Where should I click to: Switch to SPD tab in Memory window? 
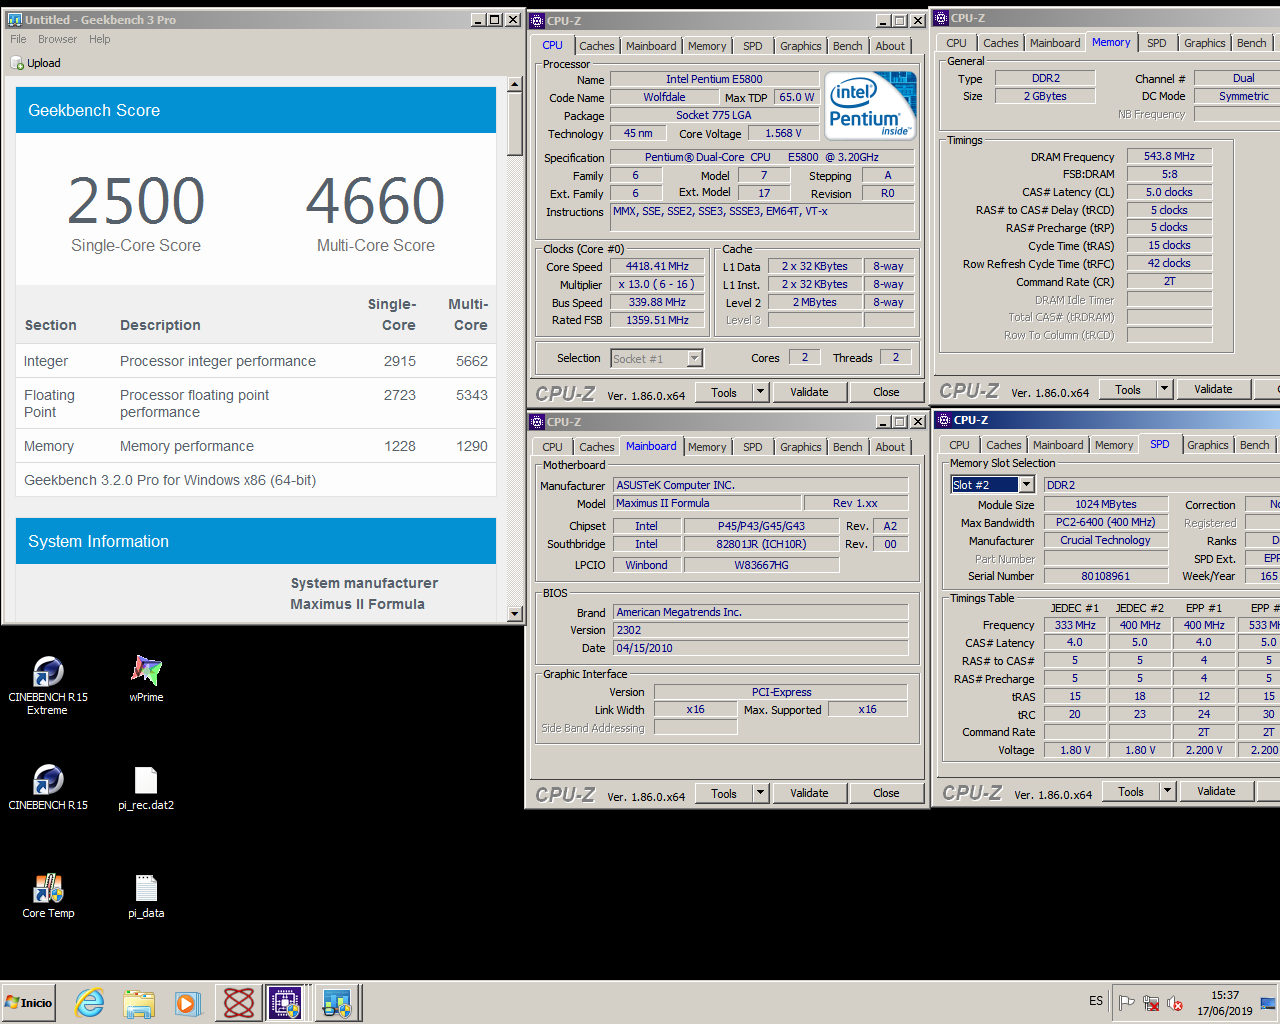tap(1156, 43)
